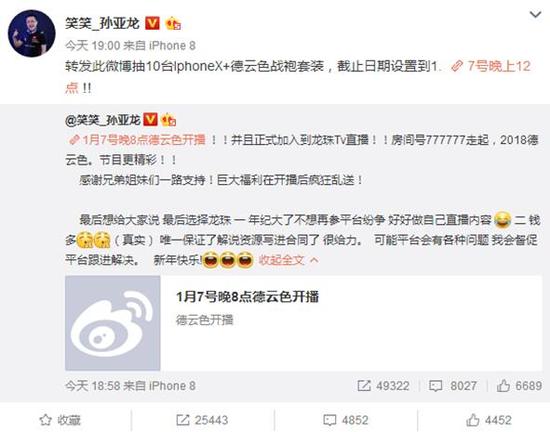Favorite this post using 收藏 star

point(60,420)
